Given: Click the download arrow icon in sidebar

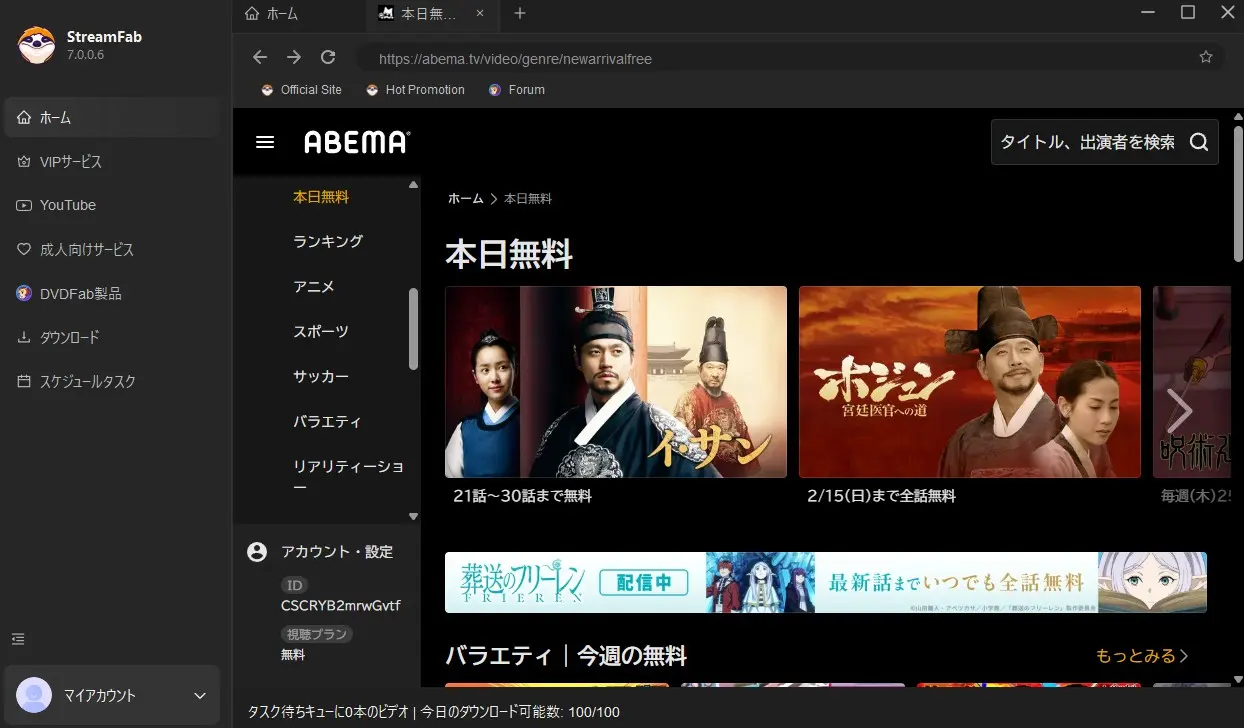Looking at the screenshot, I should coord(24,337).
